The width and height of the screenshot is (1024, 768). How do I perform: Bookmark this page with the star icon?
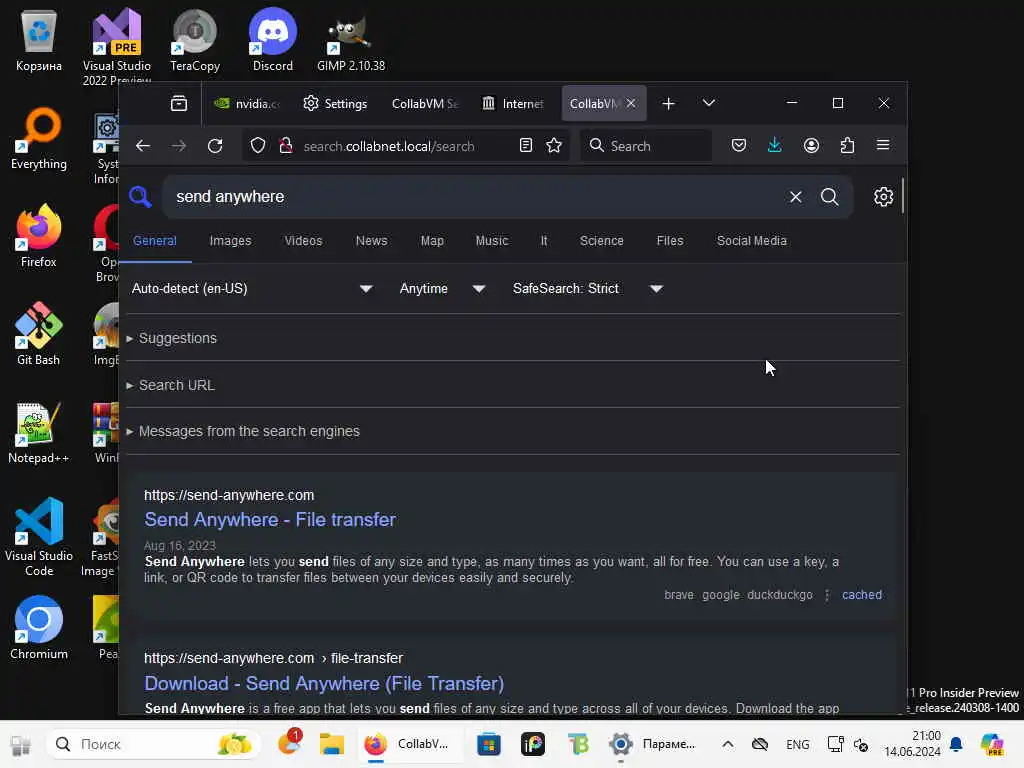(x=554, y=146)
